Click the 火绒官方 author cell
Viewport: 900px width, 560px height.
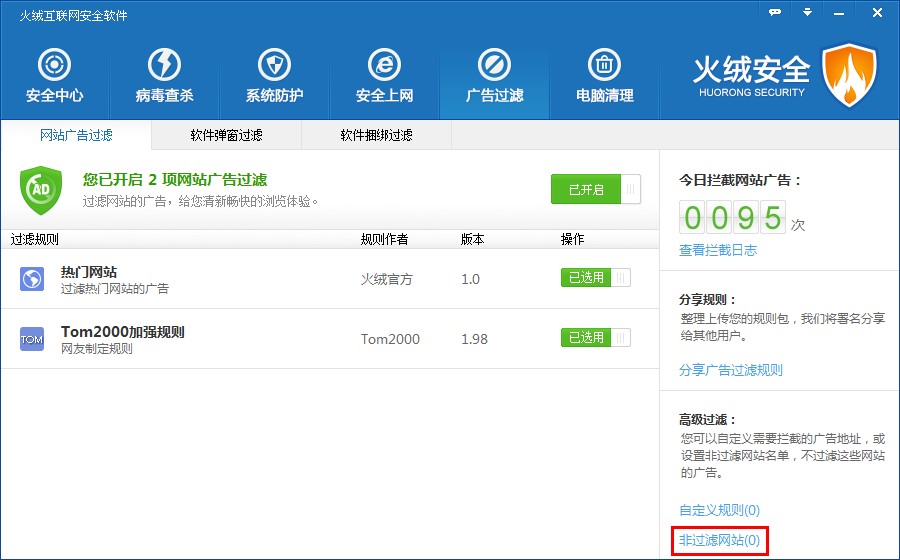386,279
